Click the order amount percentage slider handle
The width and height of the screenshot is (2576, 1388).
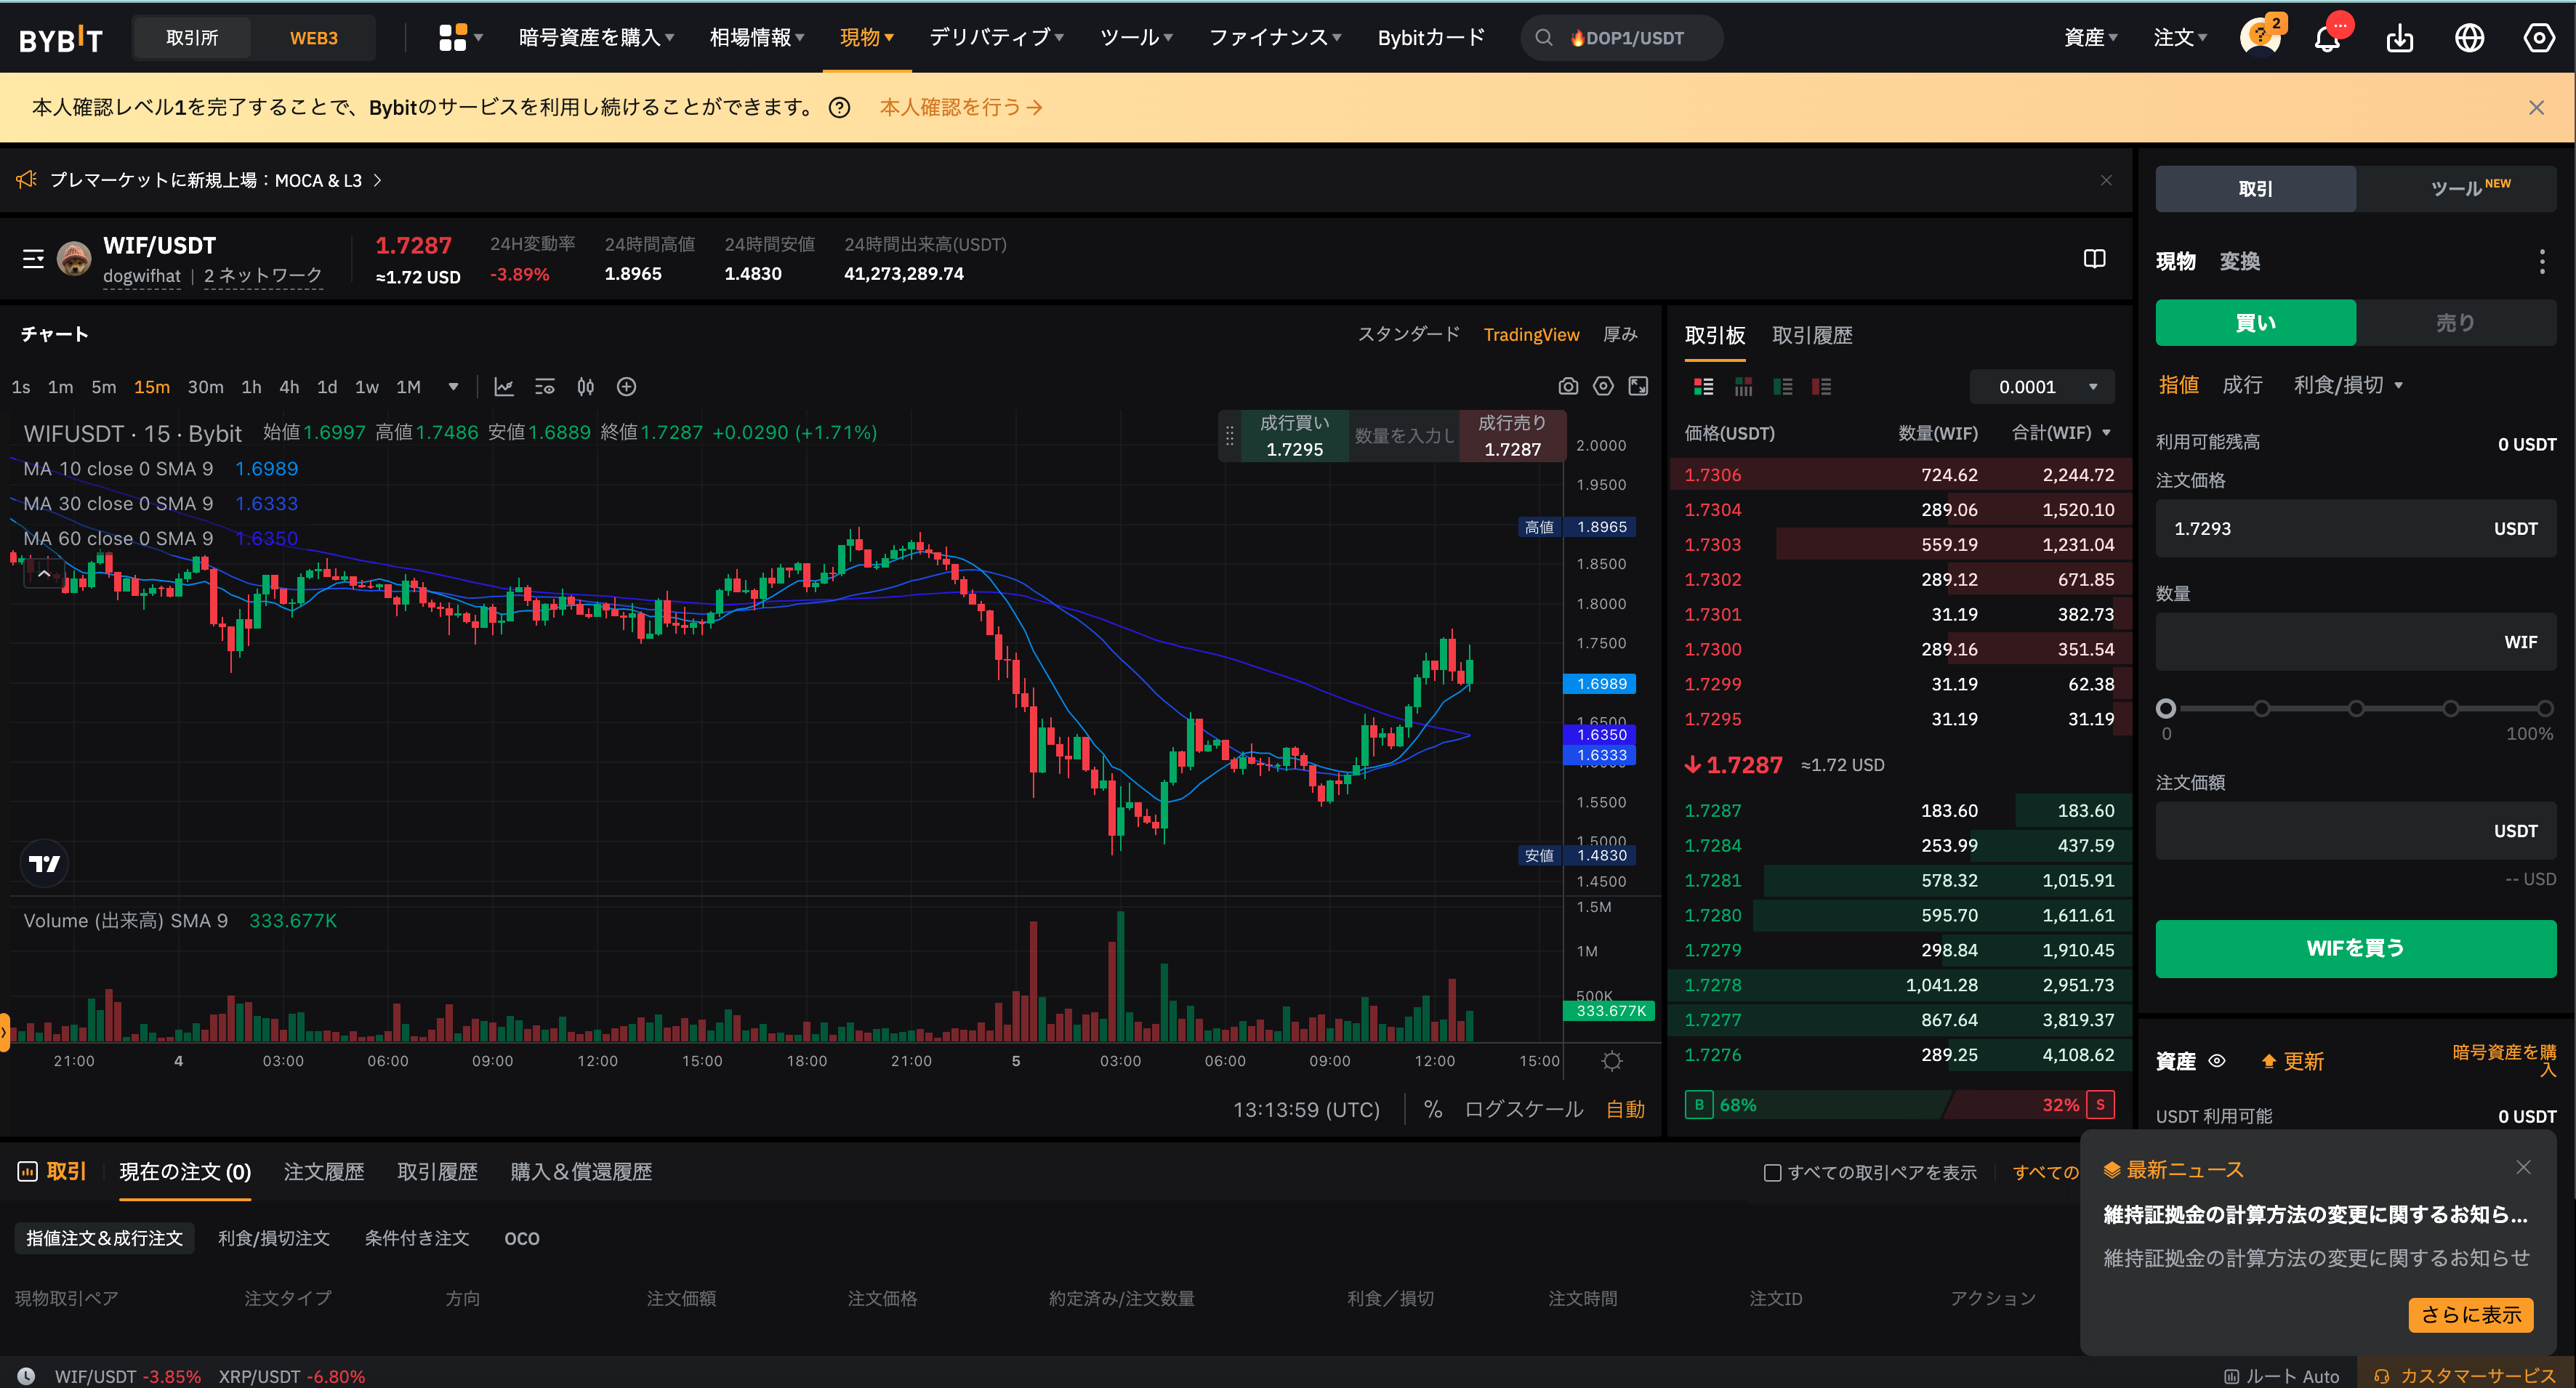pyautogui.click(x=2166, y=709)
